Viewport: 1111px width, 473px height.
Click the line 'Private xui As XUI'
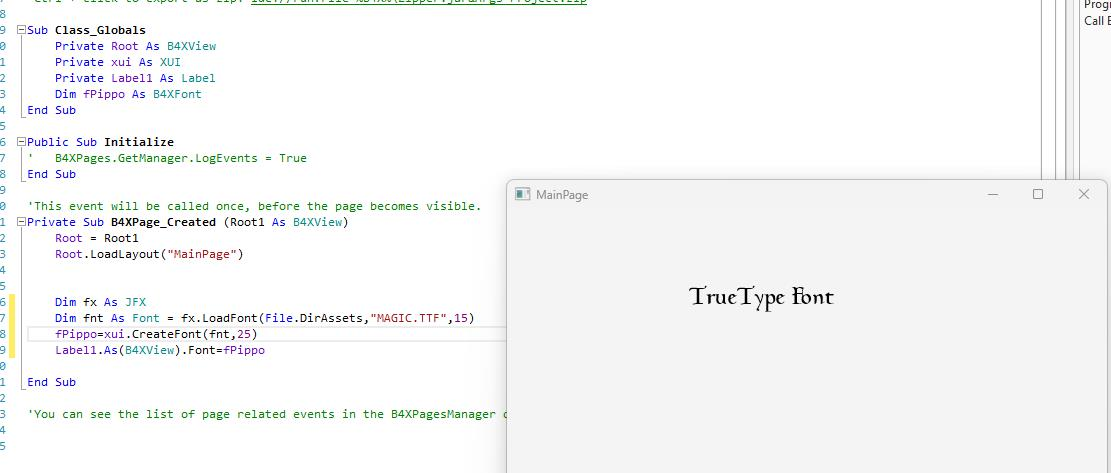118,62
